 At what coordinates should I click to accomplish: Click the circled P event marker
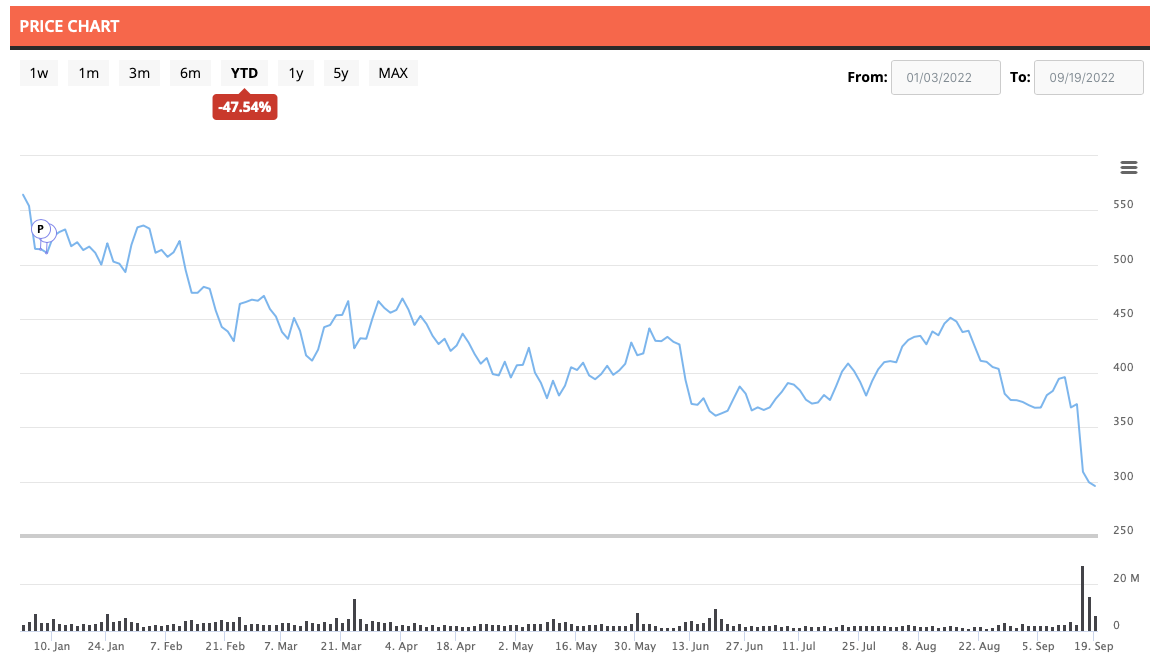[x=41, y=229]
